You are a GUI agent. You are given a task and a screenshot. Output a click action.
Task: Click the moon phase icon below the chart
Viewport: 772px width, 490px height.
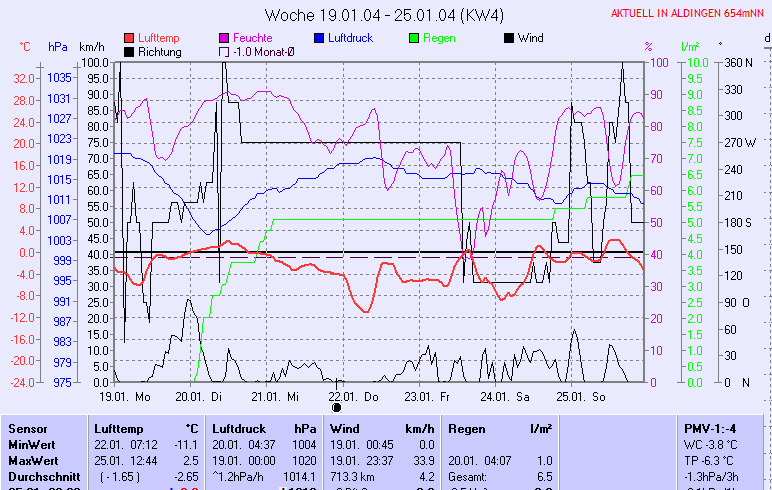(x=337, y=407)
